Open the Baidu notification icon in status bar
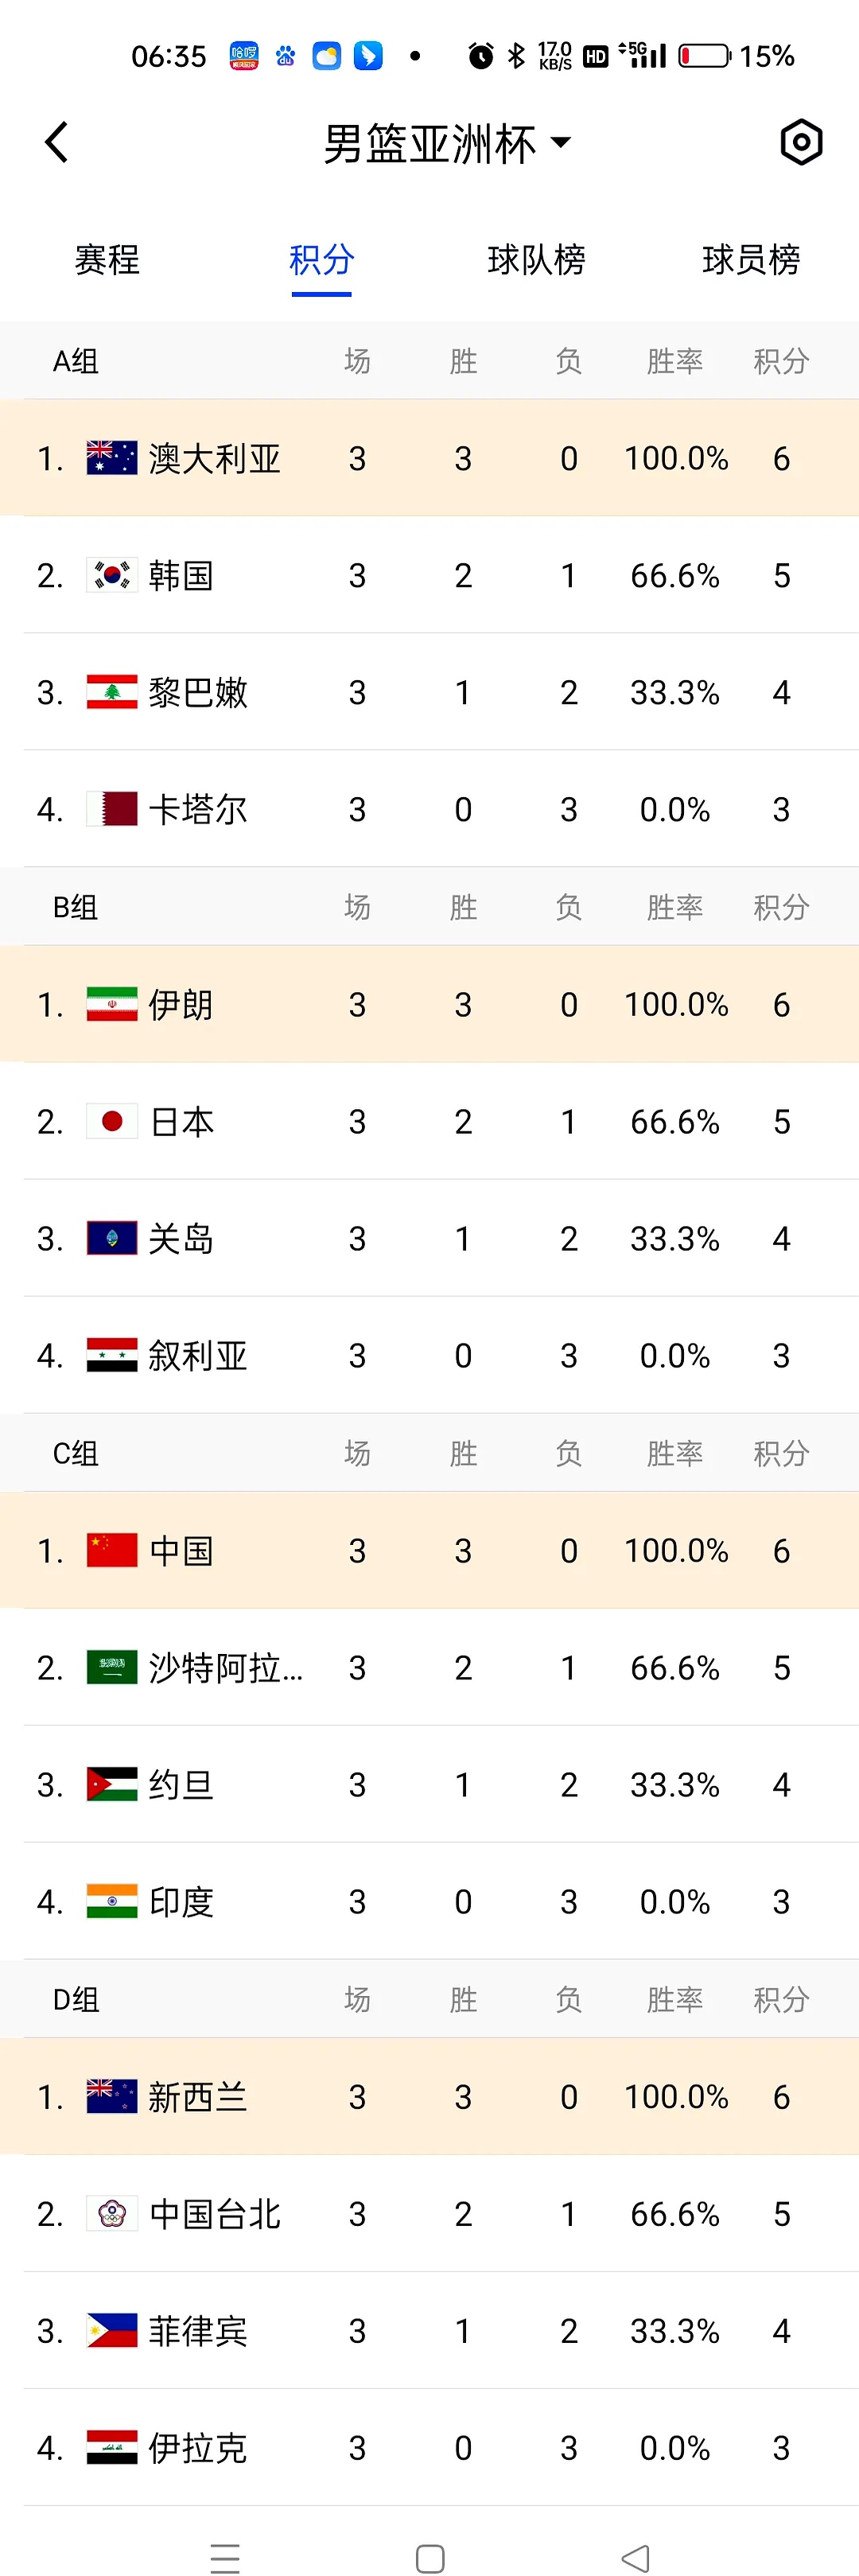Viewport: 859px width, 2576px height. 286,57
